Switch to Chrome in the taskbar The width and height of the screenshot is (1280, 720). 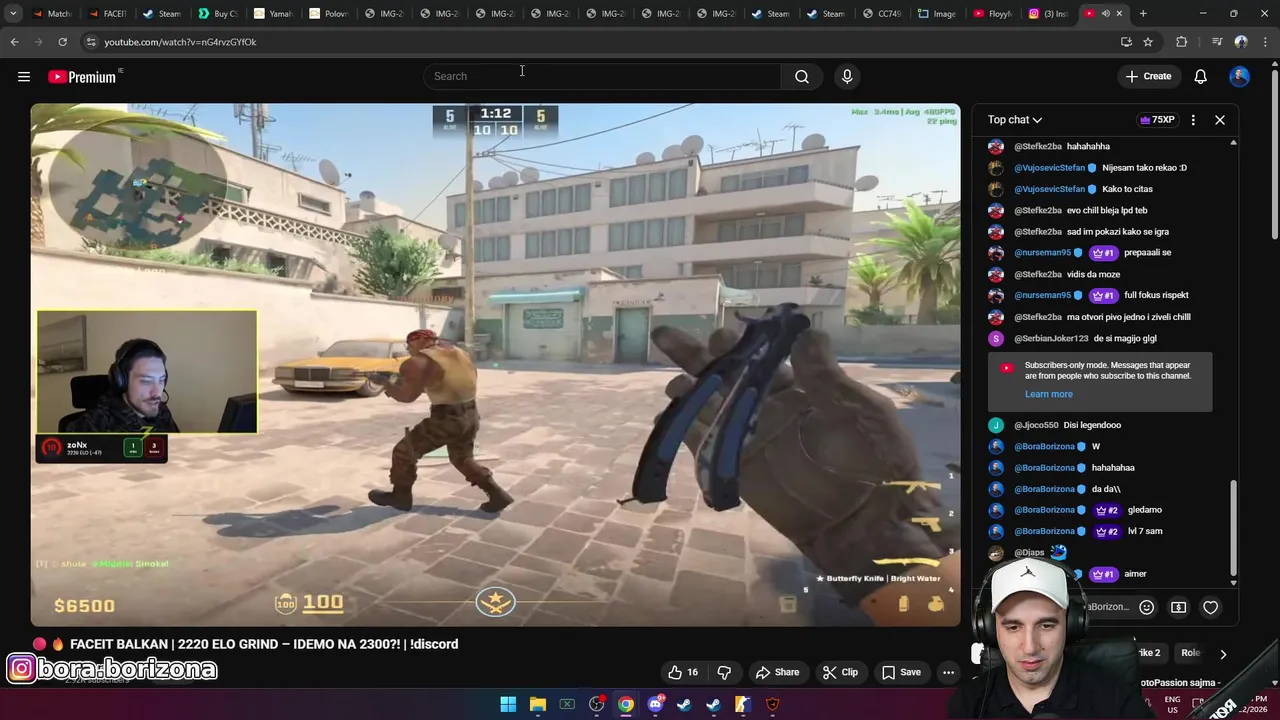click(x=626, y=704)
